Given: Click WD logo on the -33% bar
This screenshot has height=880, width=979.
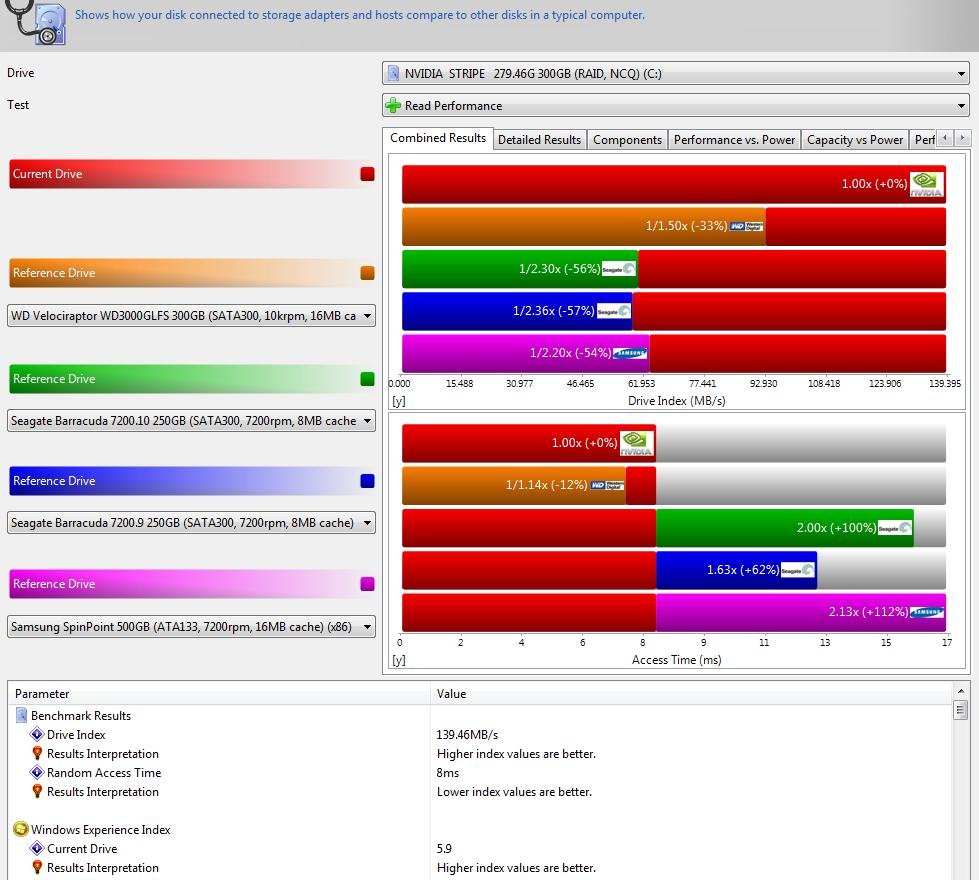Looking at the screenshot, I should click(746, 226).
